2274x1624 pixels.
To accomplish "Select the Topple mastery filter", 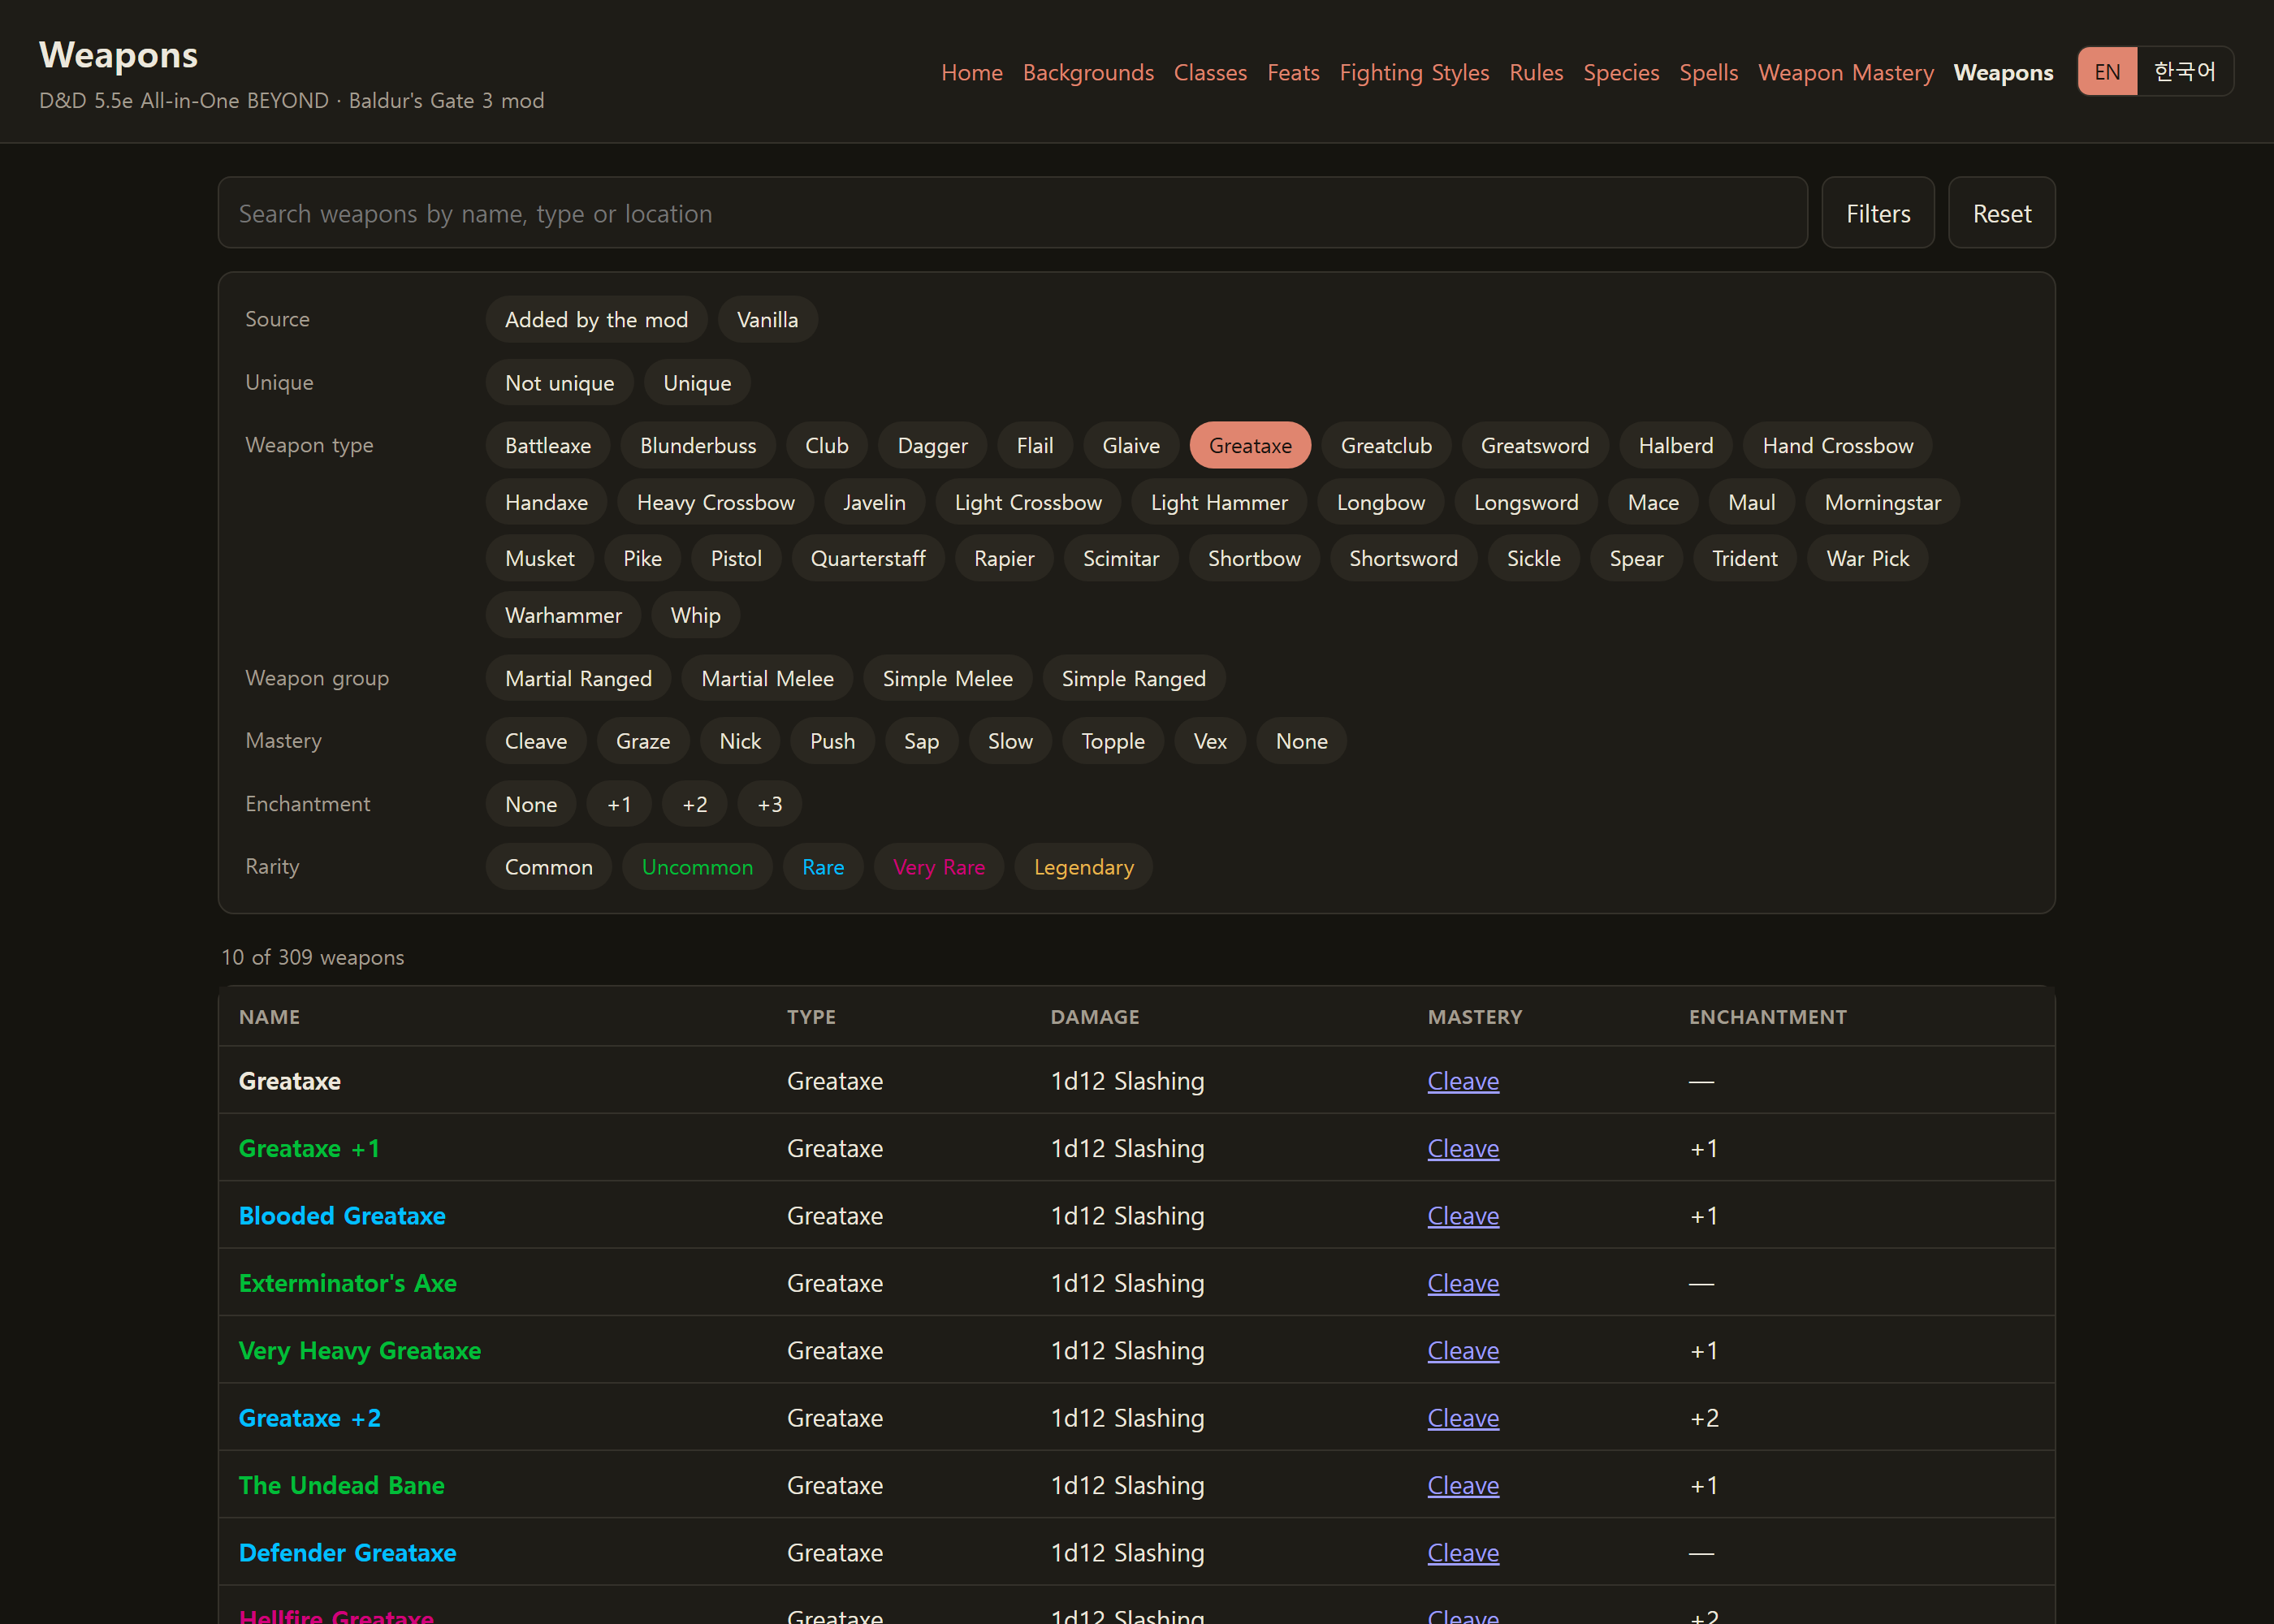I will (x=1112, y=741).
